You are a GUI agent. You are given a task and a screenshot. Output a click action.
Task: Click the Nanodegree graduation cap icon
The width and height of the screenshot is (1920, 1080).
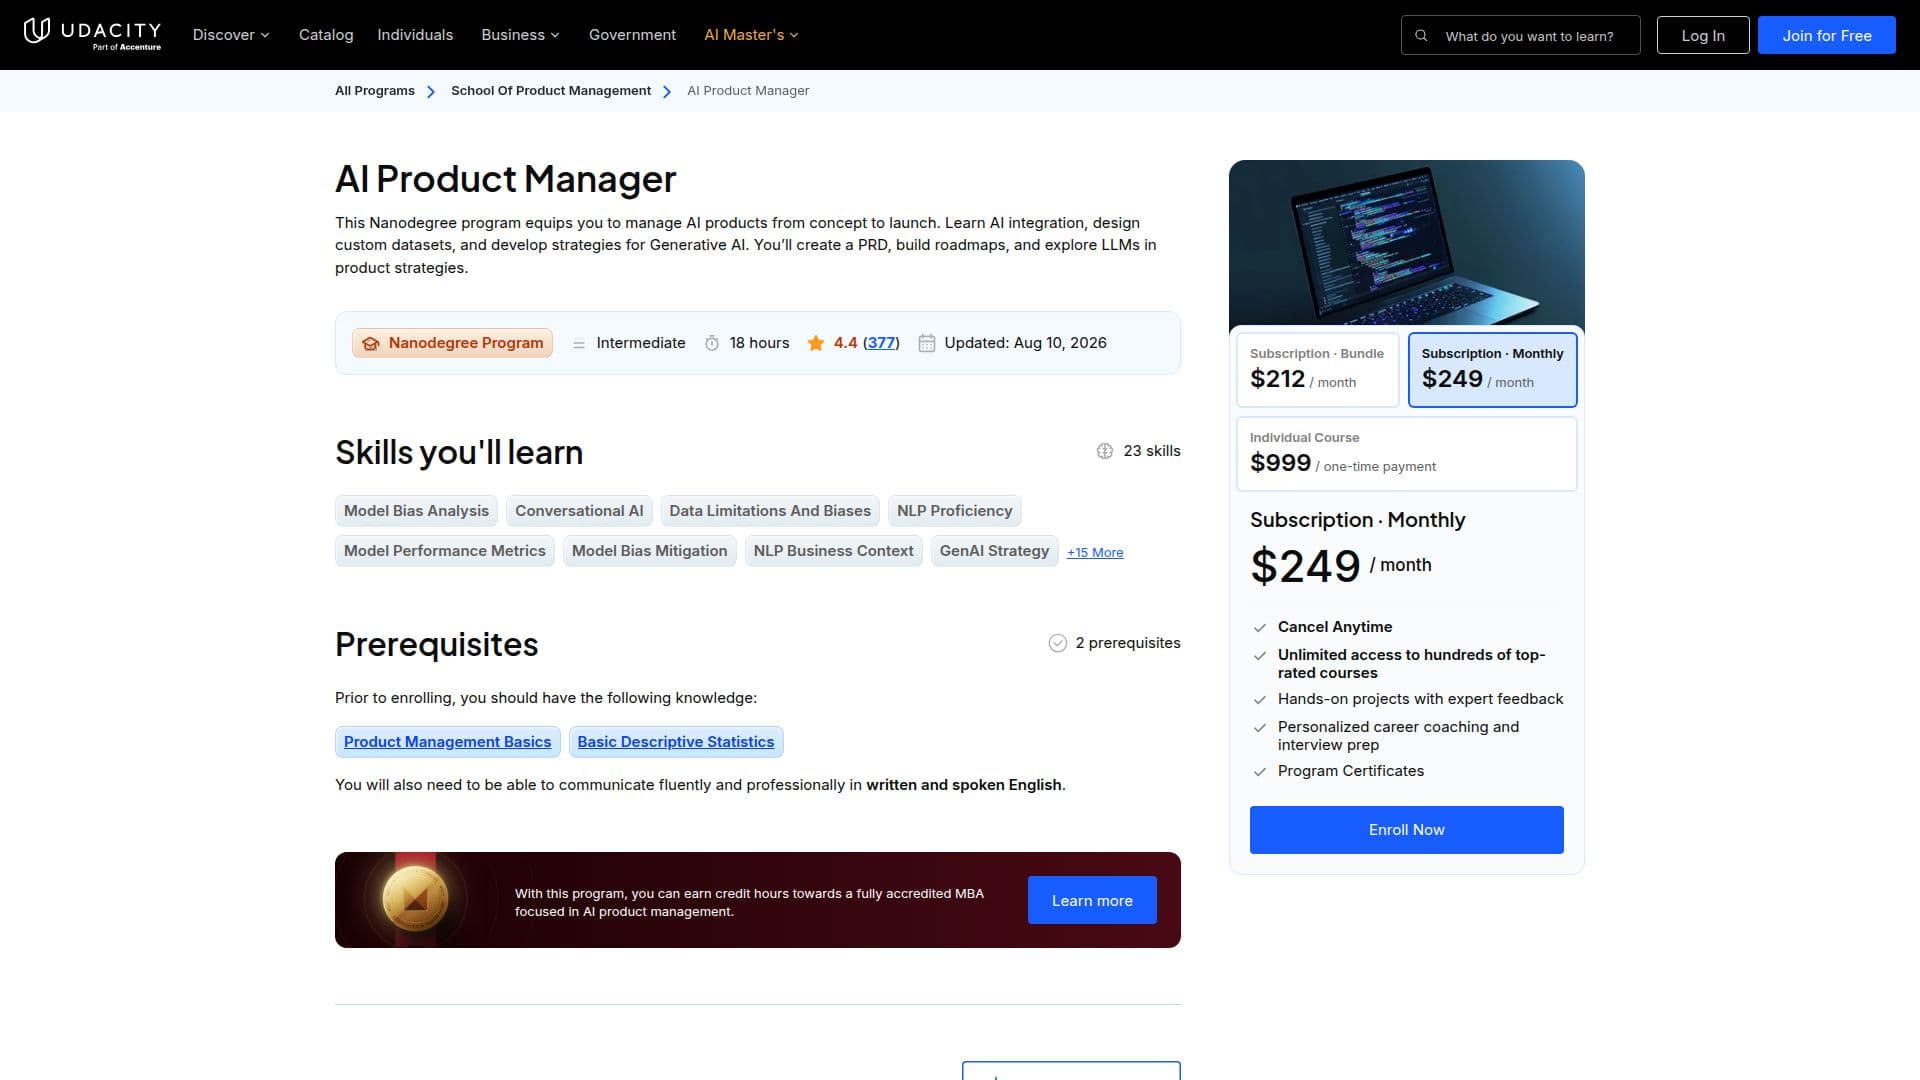coord(371,343)
